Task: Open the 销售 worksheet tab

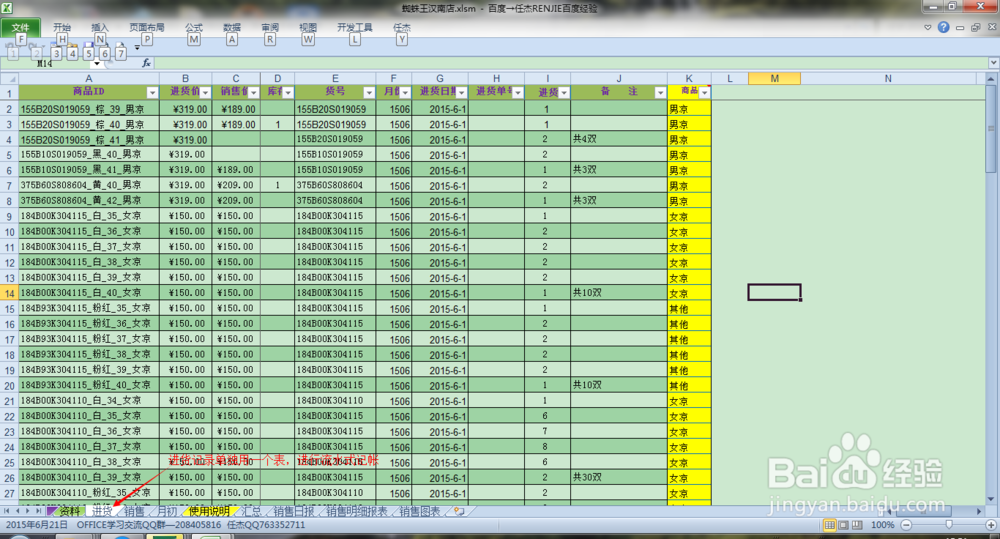Action: [x=135, y=512]
